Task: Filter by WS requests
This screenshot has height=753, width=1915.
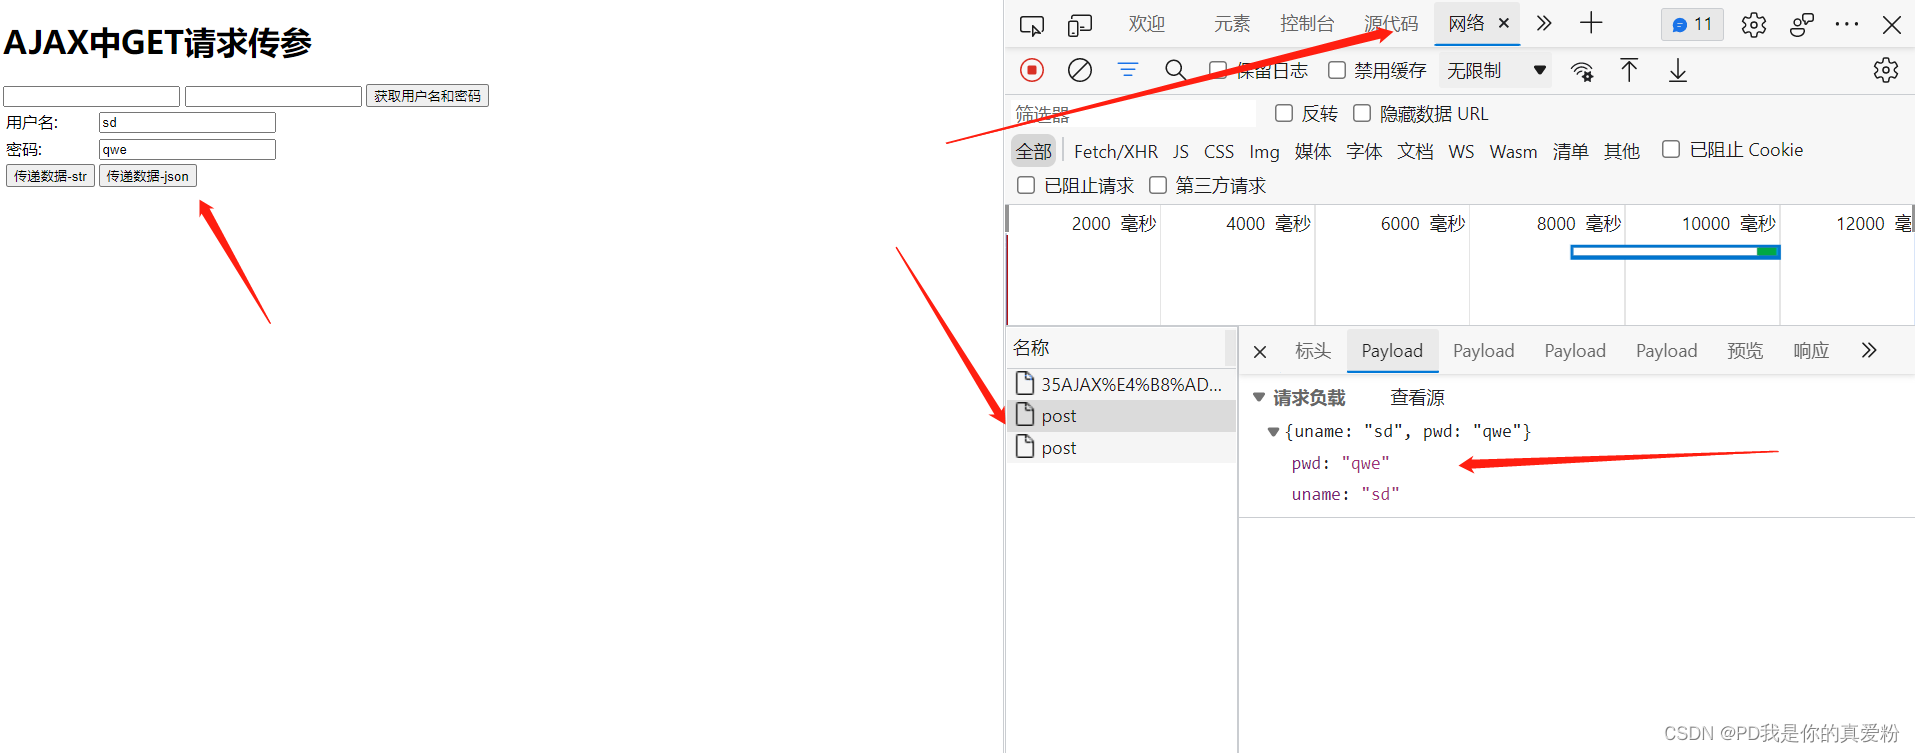Action: 1461,151
